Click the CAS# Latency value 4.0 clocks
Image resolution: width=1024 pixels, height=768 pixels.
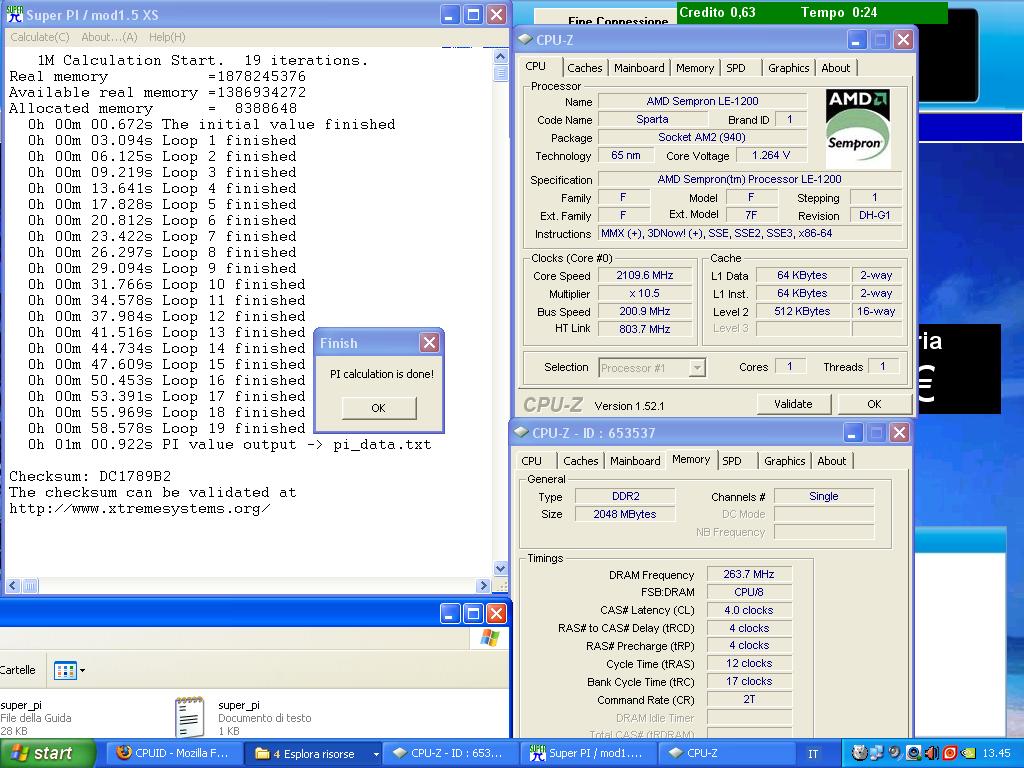click(x=749, y=610)
